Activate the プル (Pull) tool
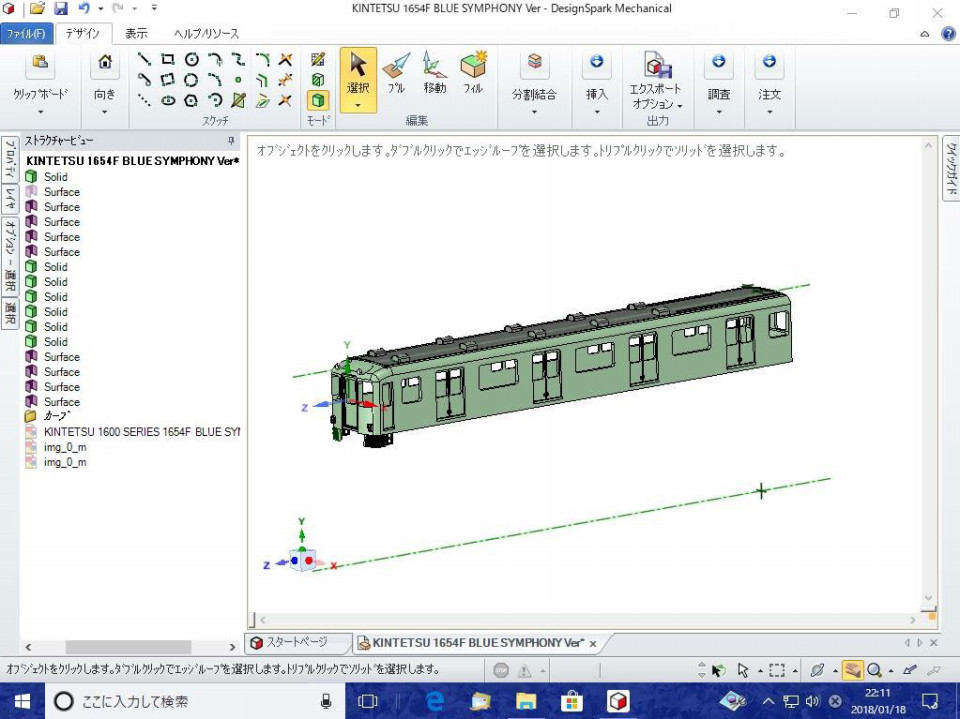 pos(396,73)
